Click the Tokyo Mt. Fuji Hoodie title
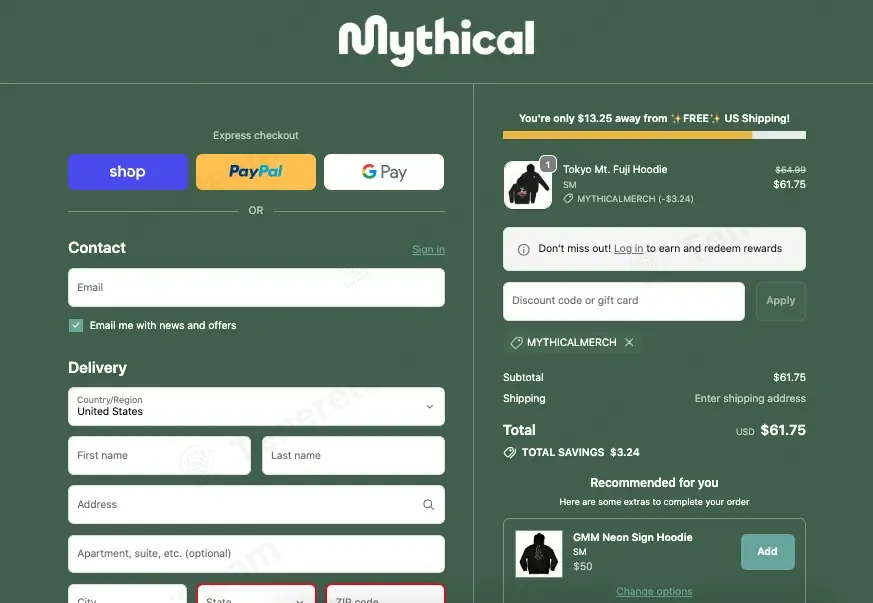 [615, 169]
